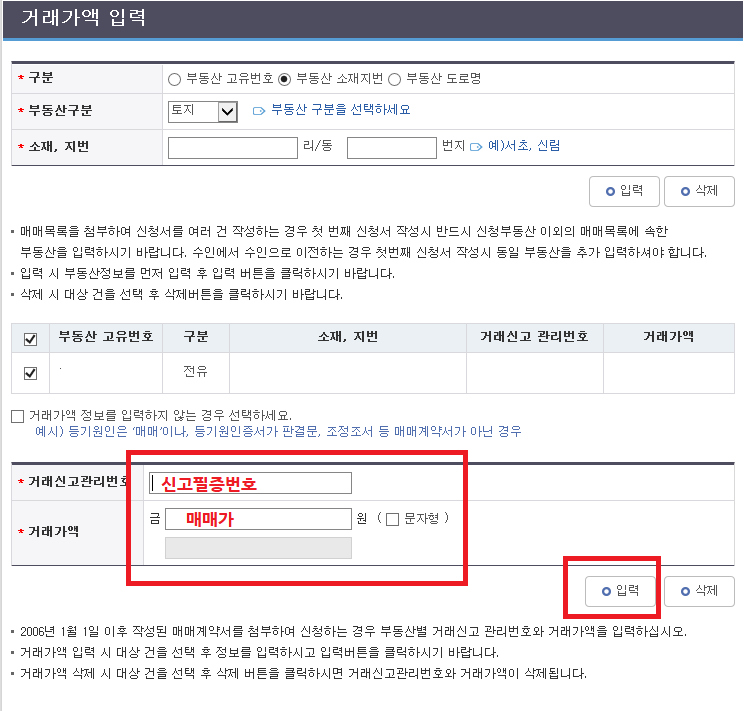Click the 거래신고관리번호 input field
Image resolution: width=746 pixels, height=711 pixels.
tap(250, 483)
